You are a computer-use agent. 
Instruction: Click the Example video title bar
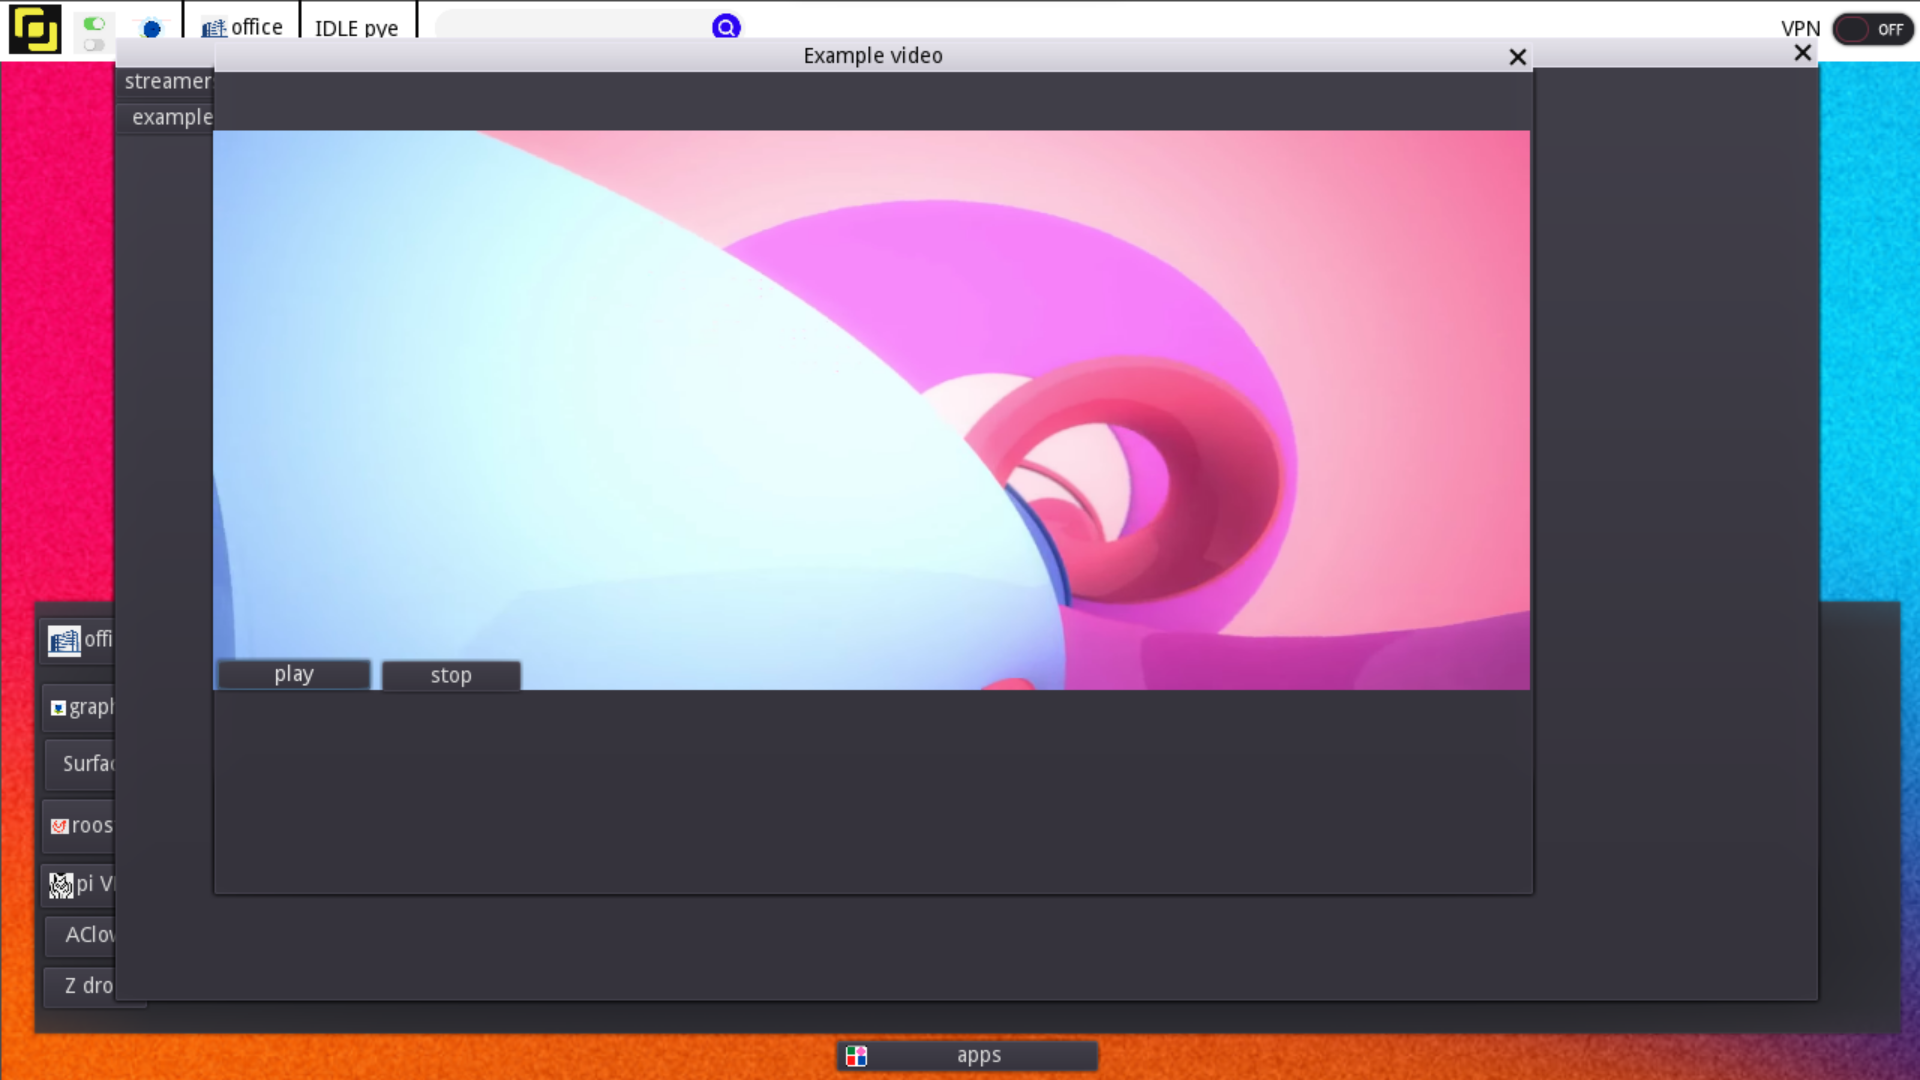tap(873, 56)
